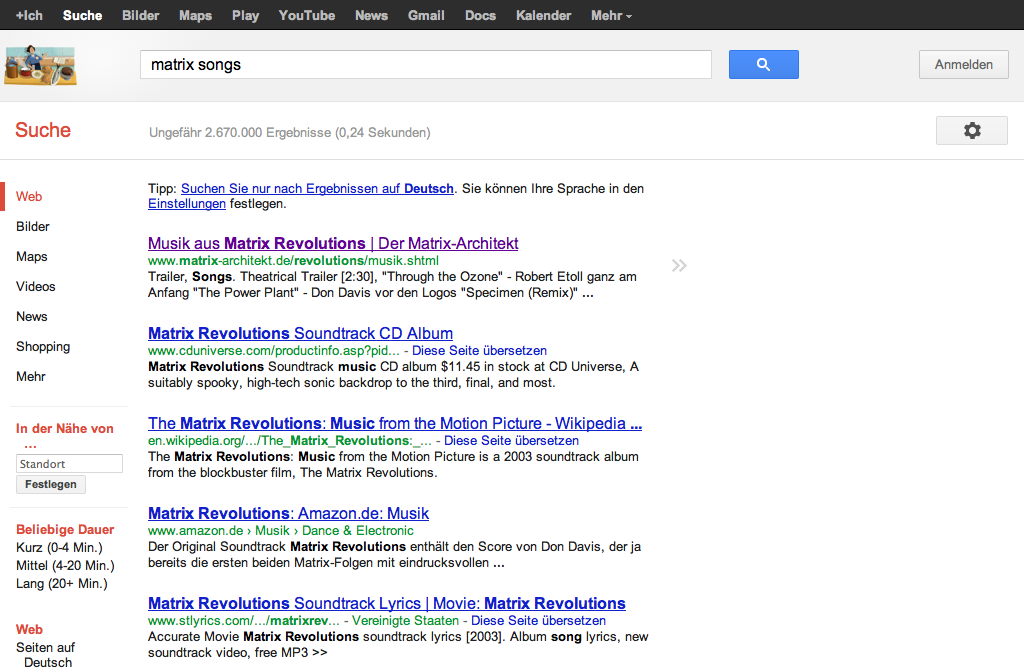
Task: Click Seiten auf Deutsch filter
Action: click(x=46, y=655)
